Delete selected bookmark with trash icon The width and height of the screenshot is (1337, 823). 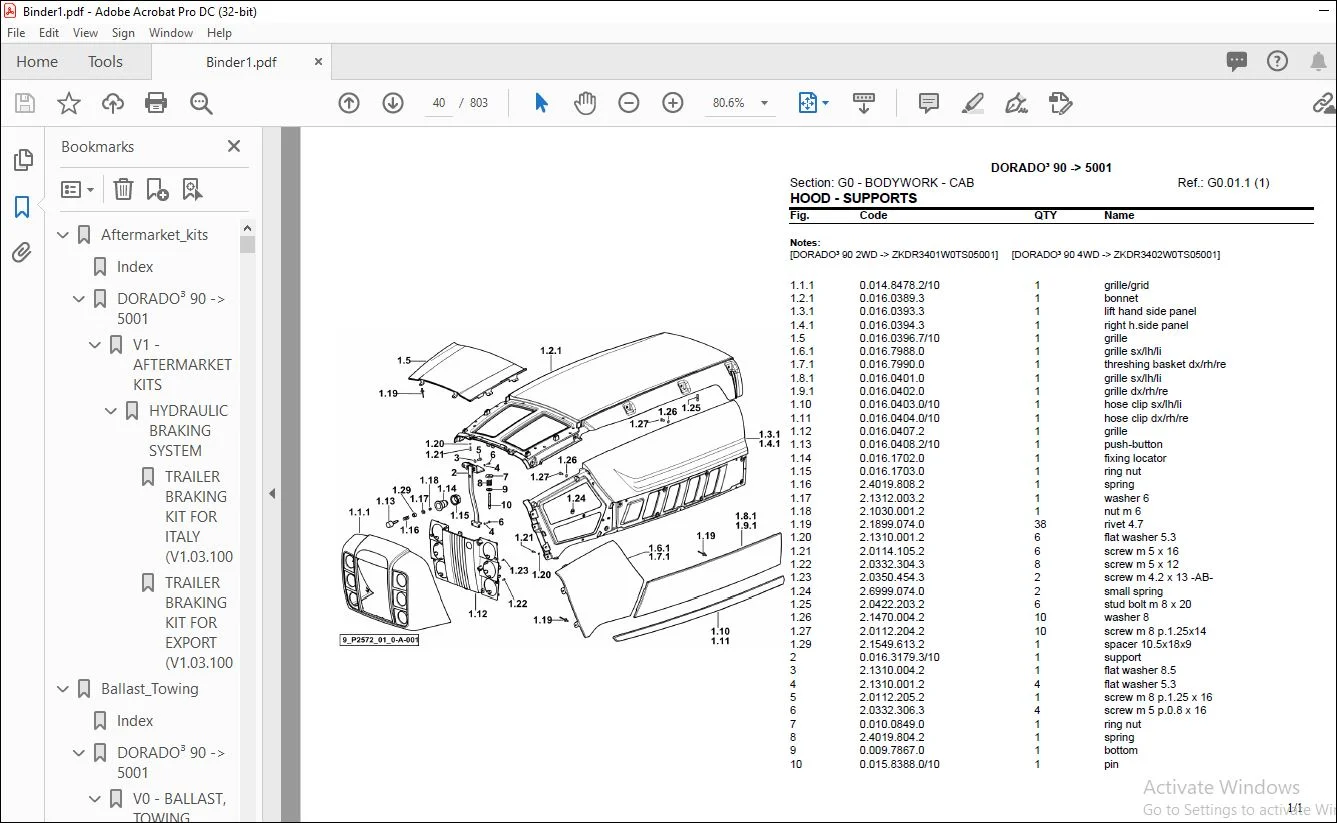[x=123, y=189]
